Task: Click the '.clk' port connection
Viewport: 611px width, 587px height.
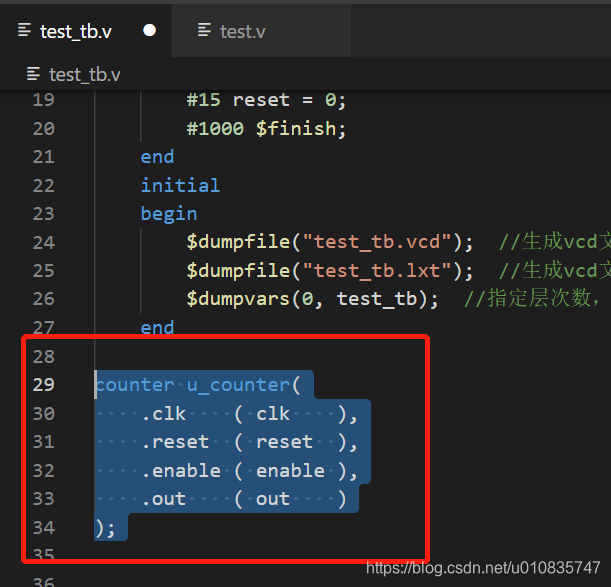Action: click(x=249, y=414)
